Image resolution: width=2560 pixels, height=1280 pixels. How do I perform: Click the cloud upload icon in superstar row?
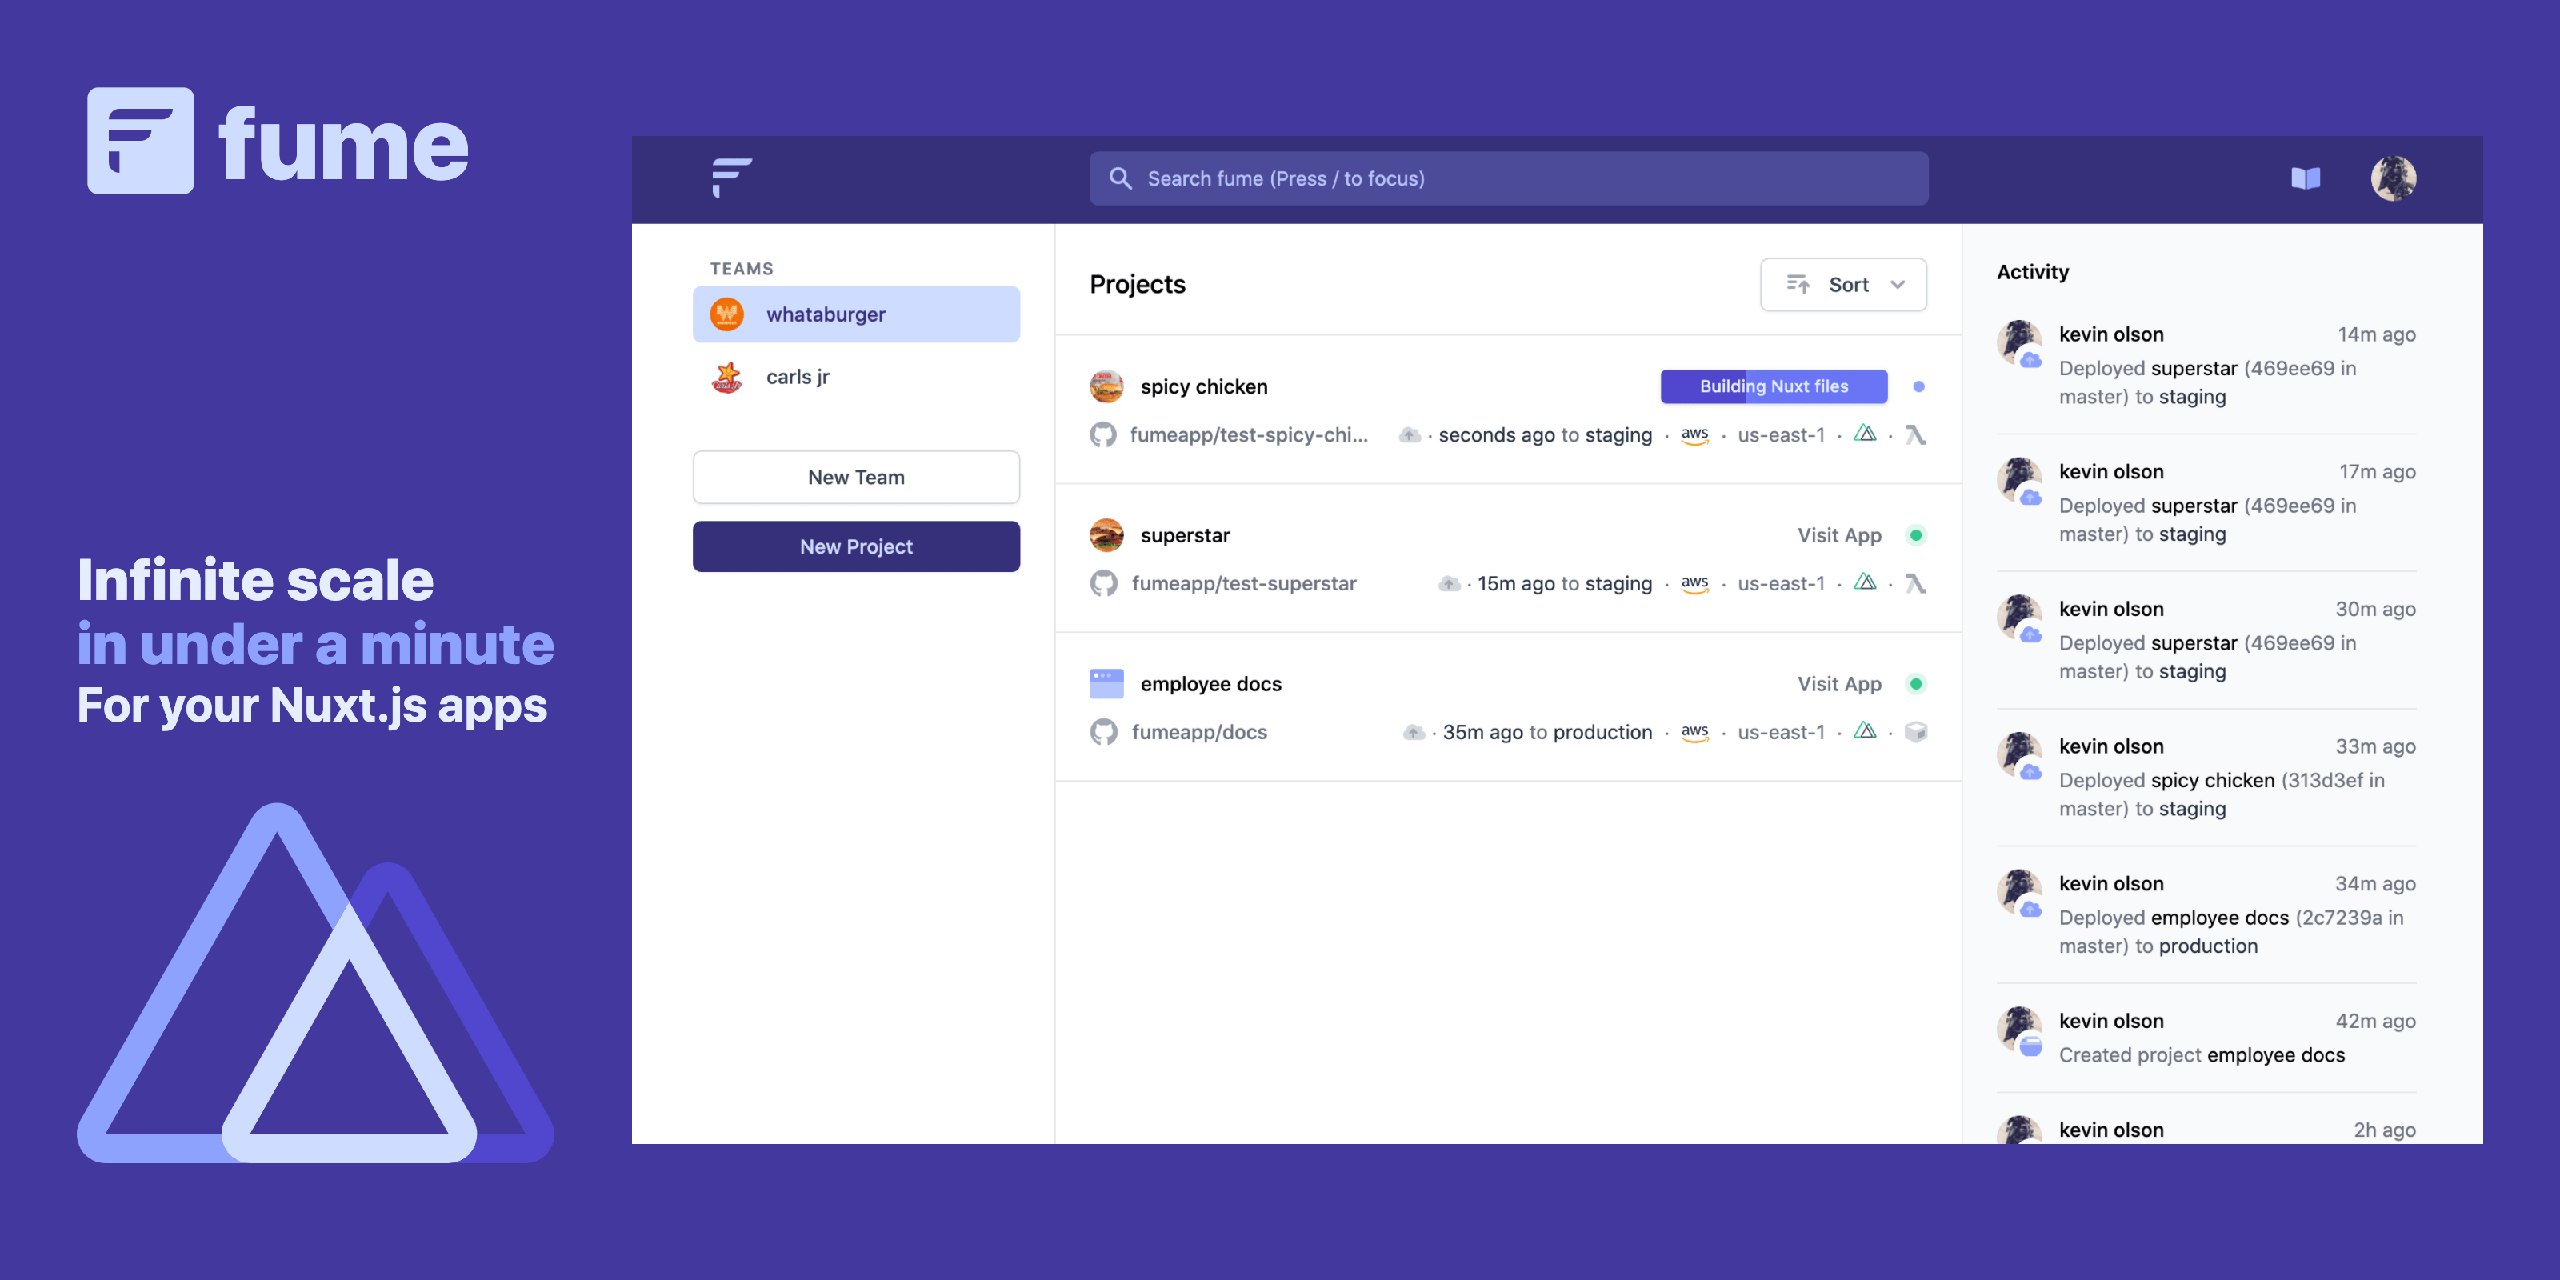tap(1449, 583)
